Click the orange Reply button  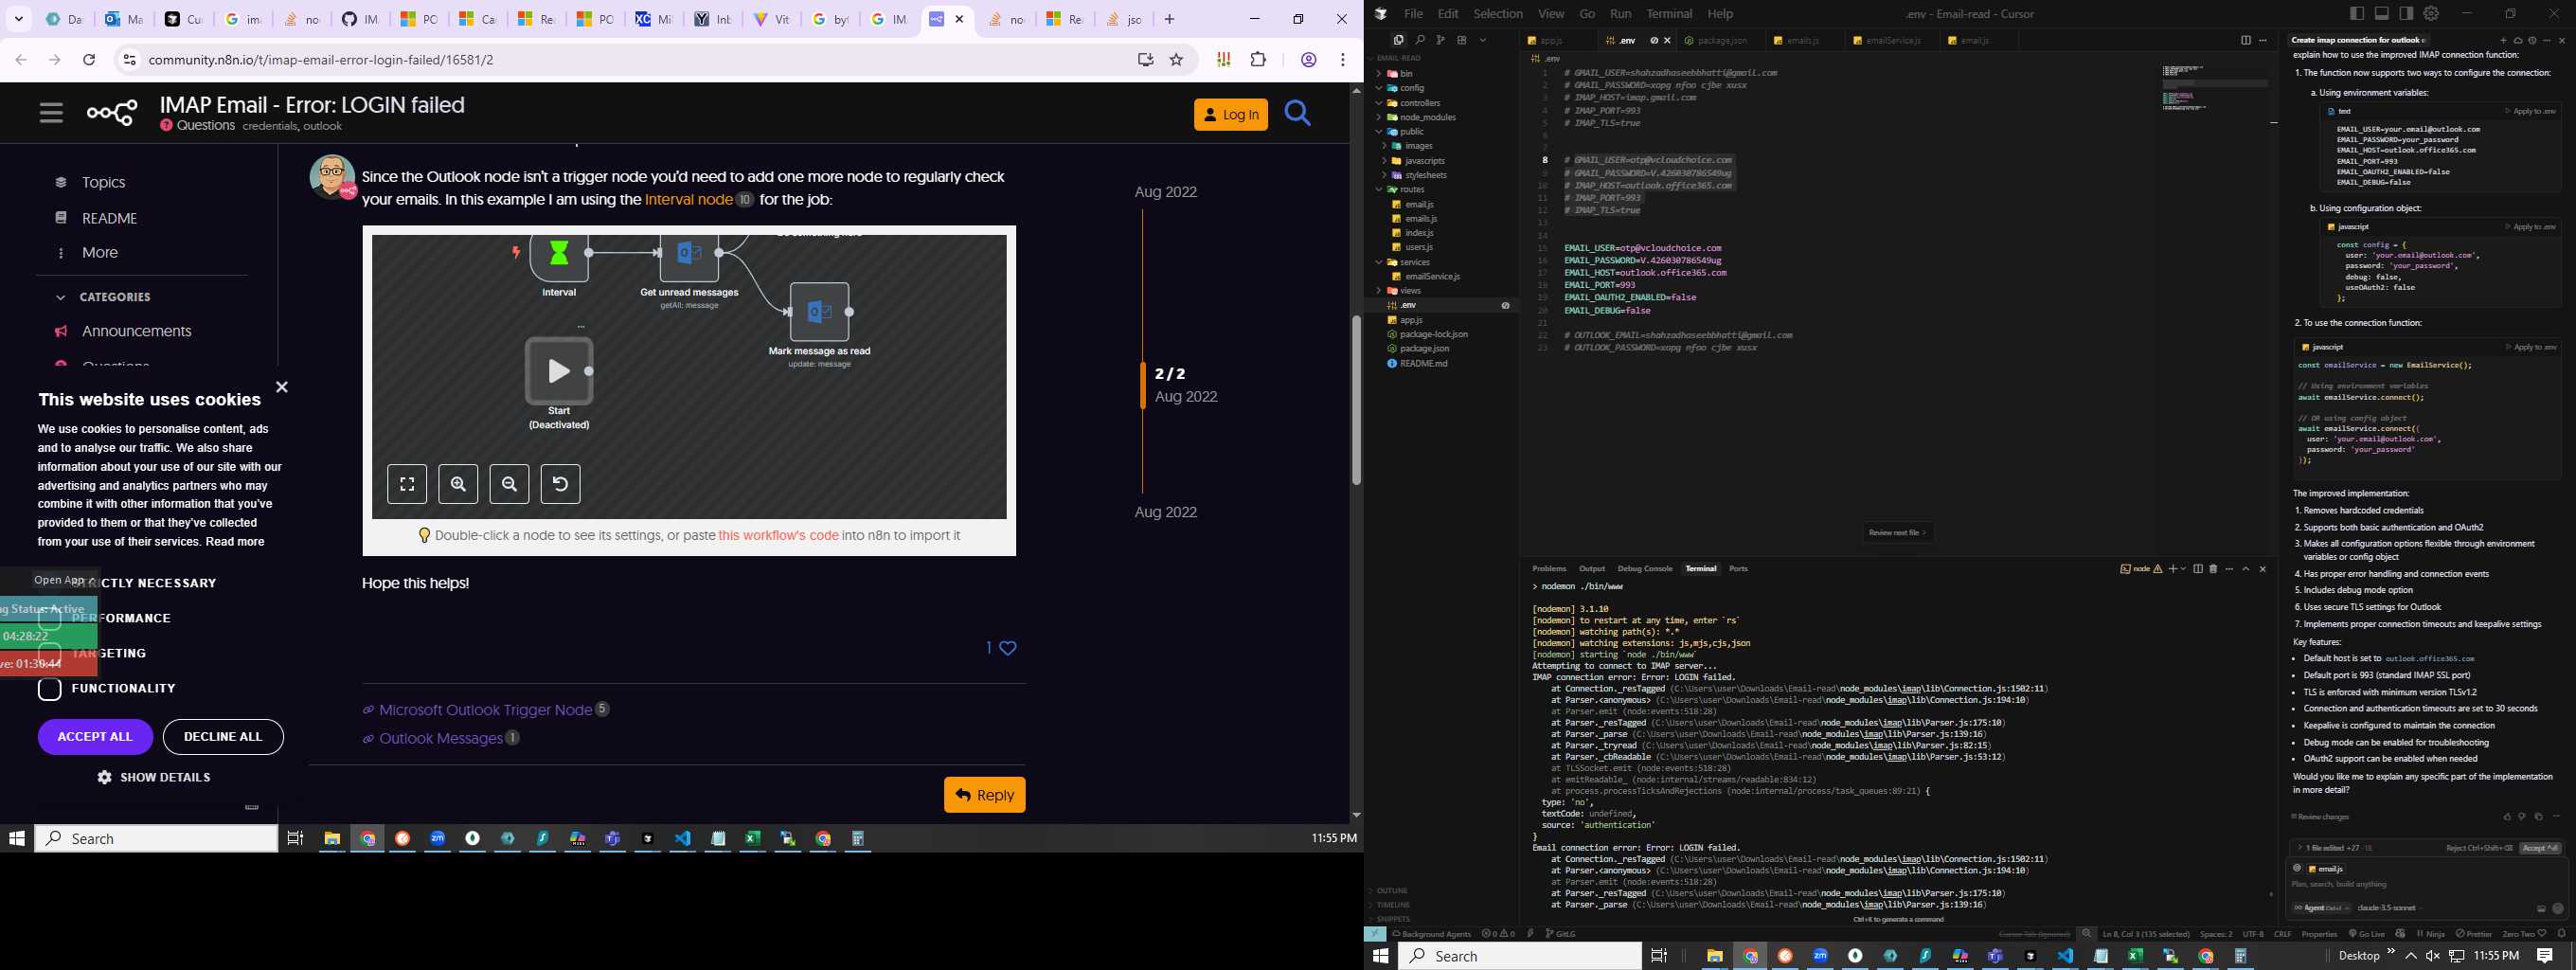point(985,795)
